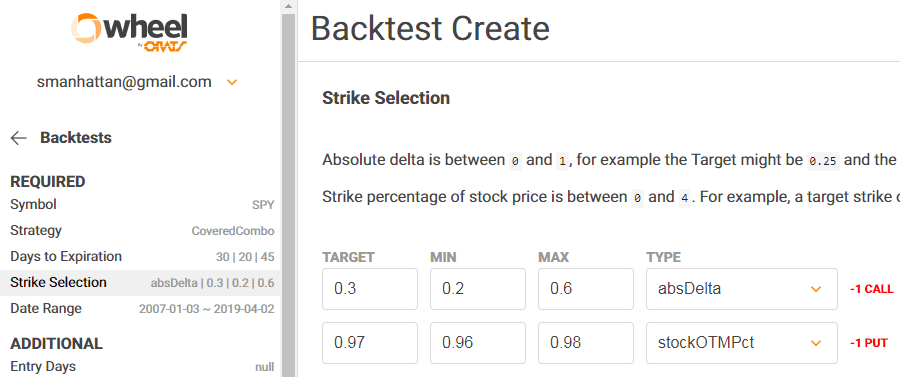The width and height of the screenshot is (900, 377).
Task: Click the Max field containing 0.6
Action: pyautogui.click(x=585, y=289)
